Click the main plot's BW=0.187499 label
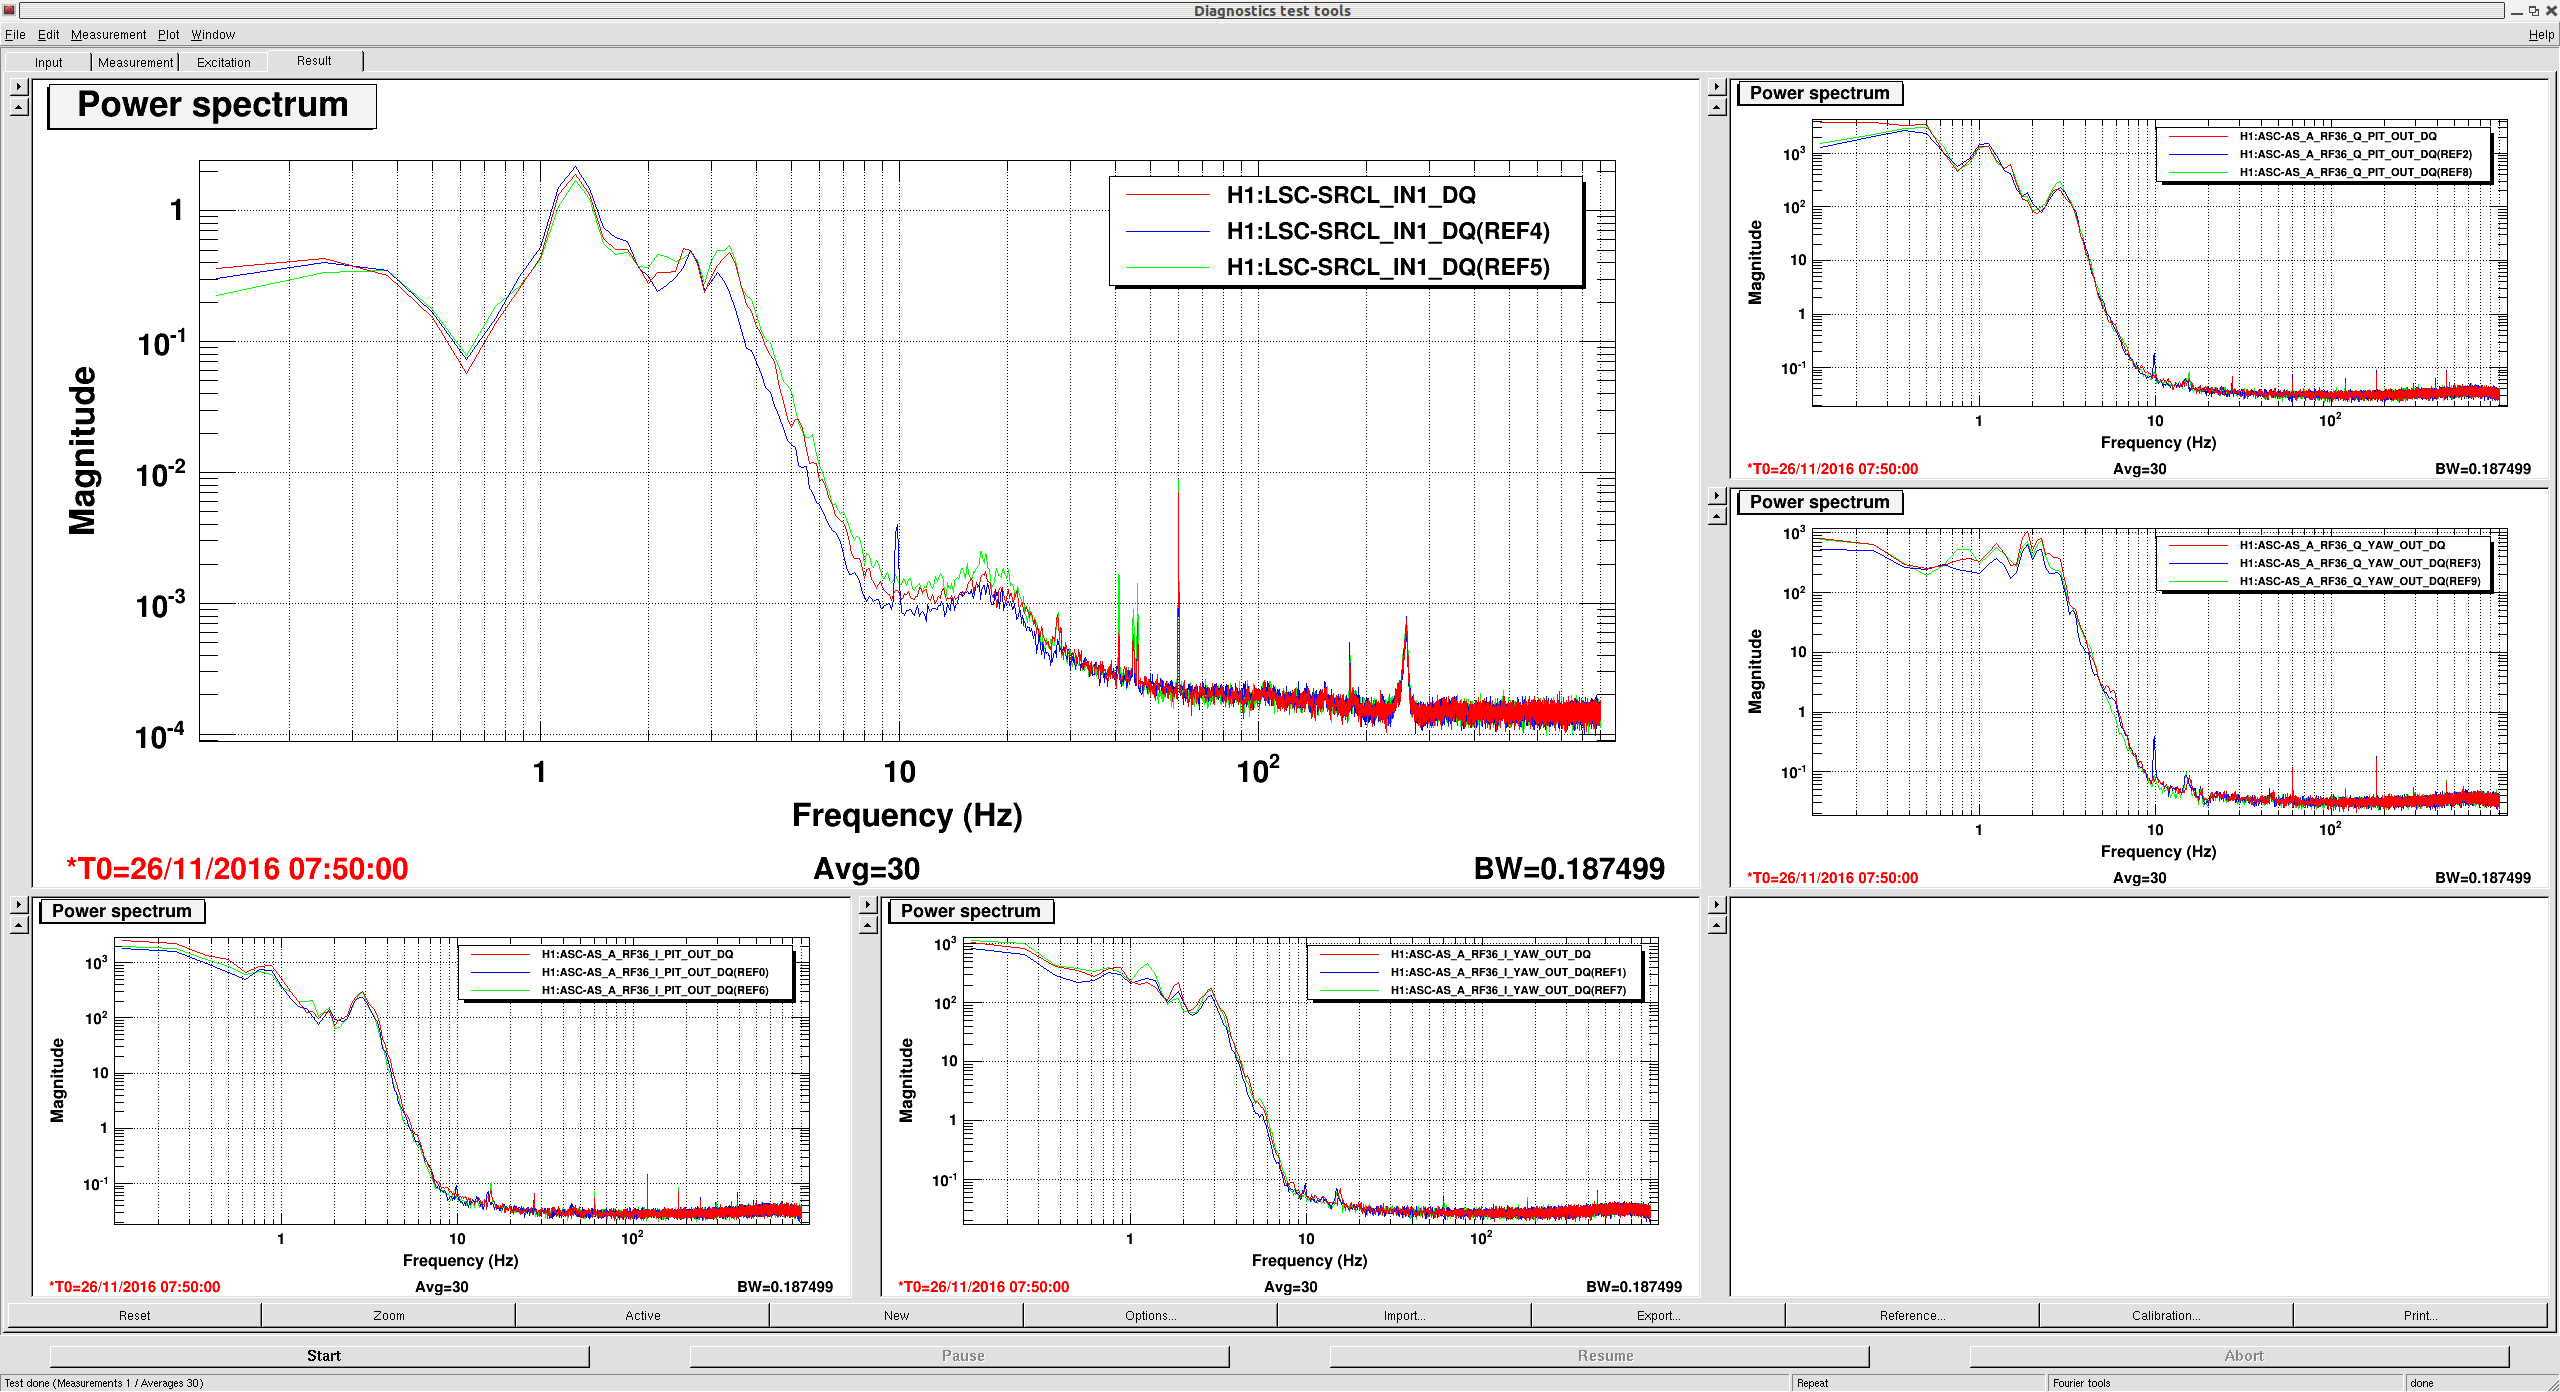Image resolution: width=2560 pixels, height=1392 pixels. pyautogui.click(x=1569, y=868)
